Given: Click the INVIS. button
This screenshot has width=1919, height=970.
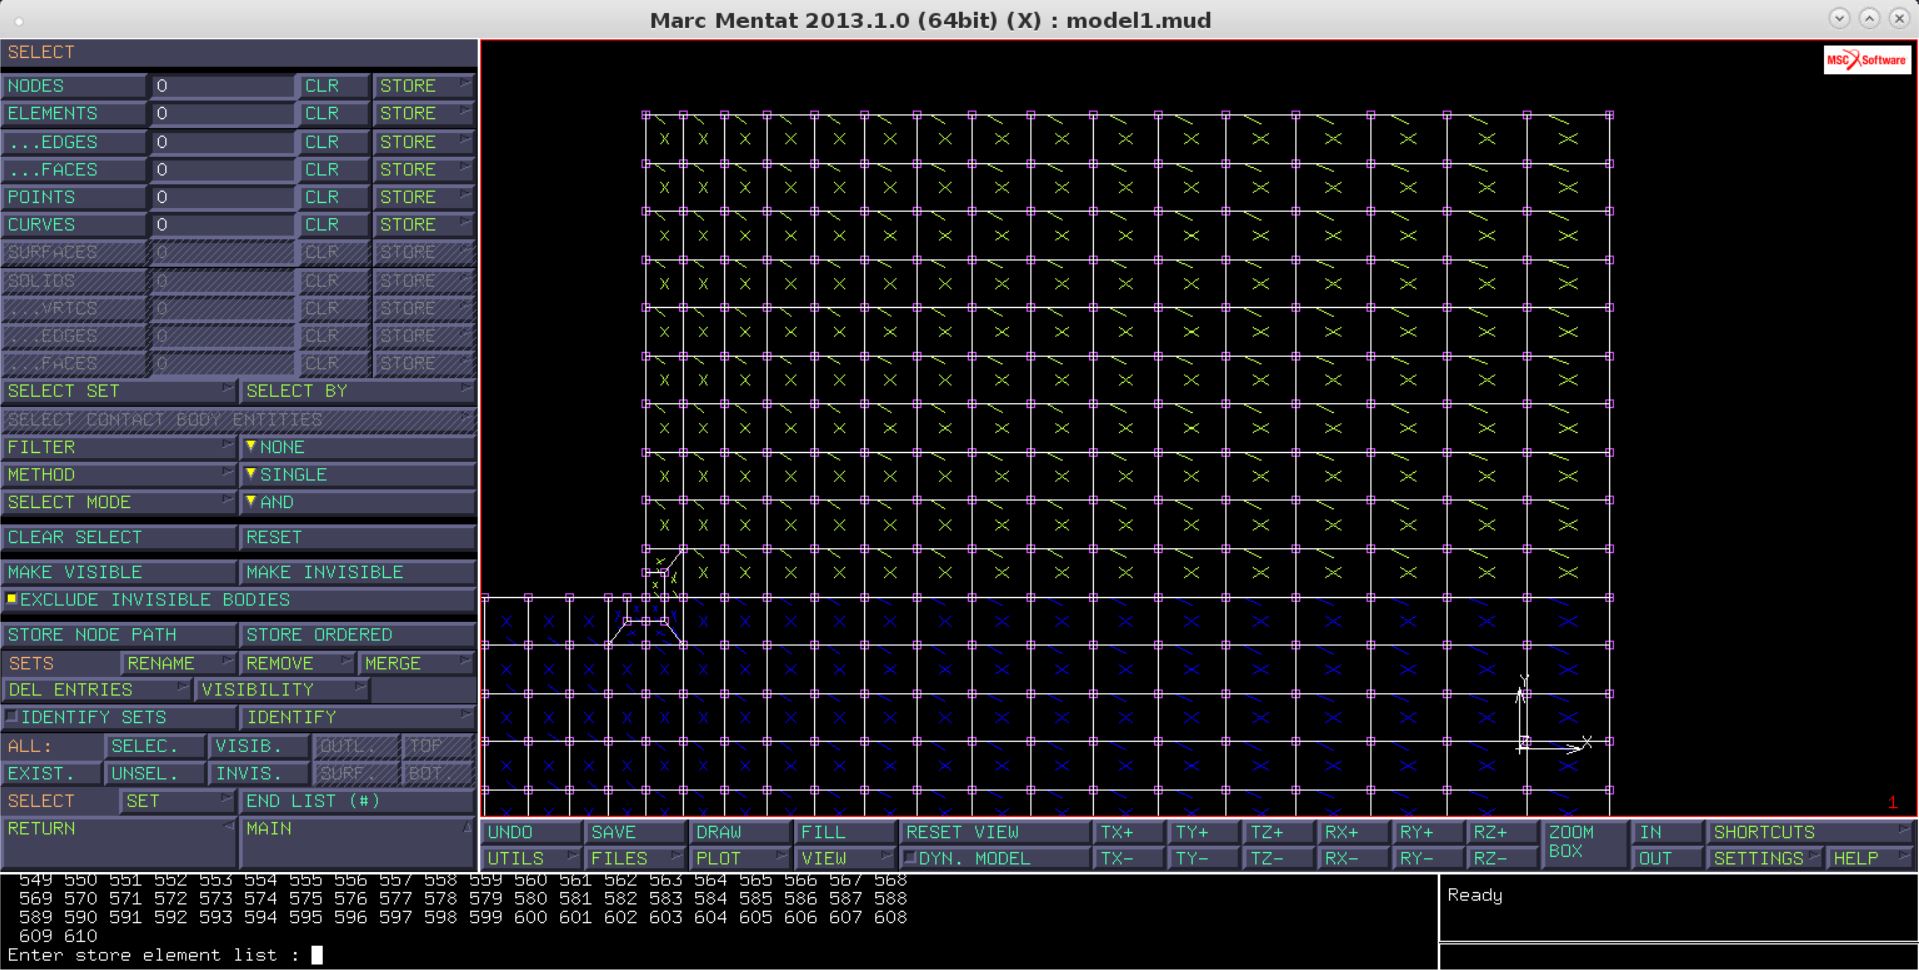Looking at the screenshot, I should (259, 773).
